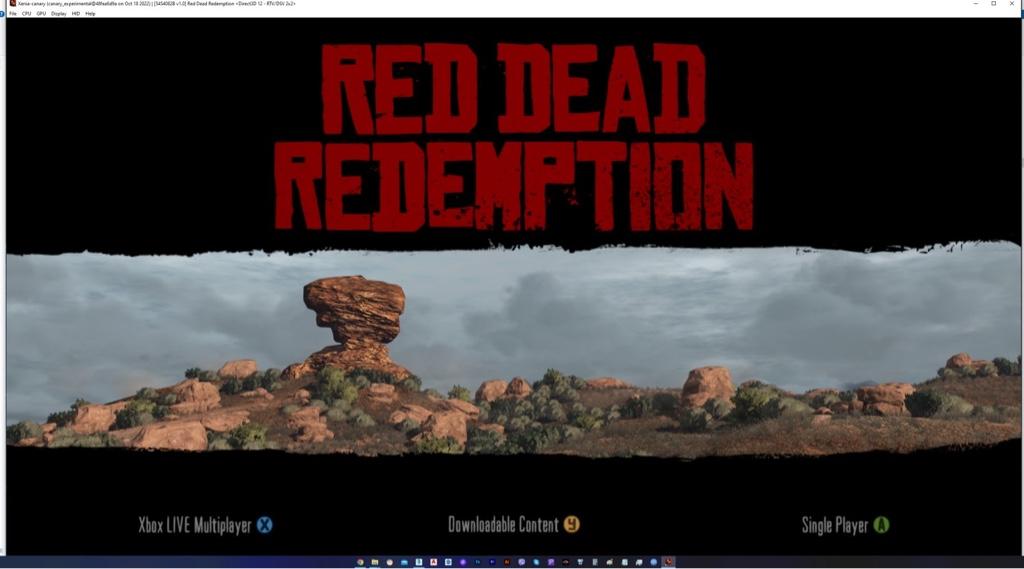
Task: Minimize the Xenia window
Action: tap(976, 4)
